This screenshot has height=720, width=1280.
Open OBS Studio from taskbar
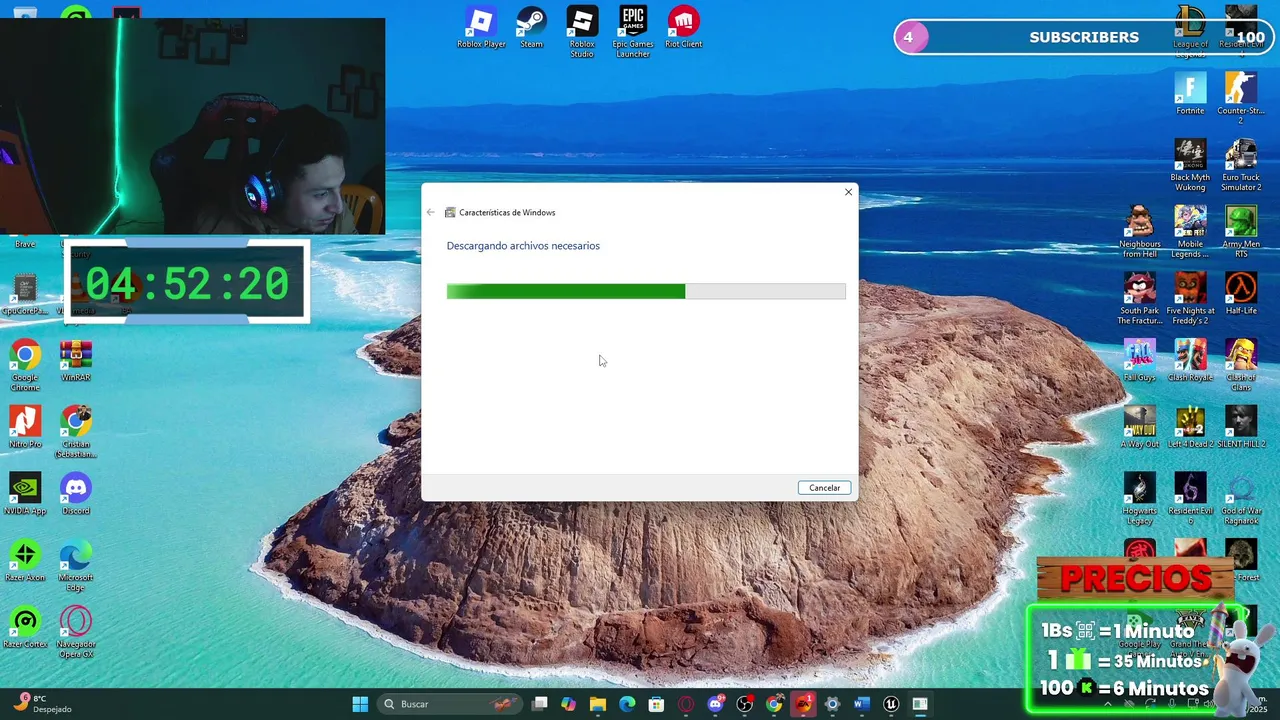tap(744, 704)
